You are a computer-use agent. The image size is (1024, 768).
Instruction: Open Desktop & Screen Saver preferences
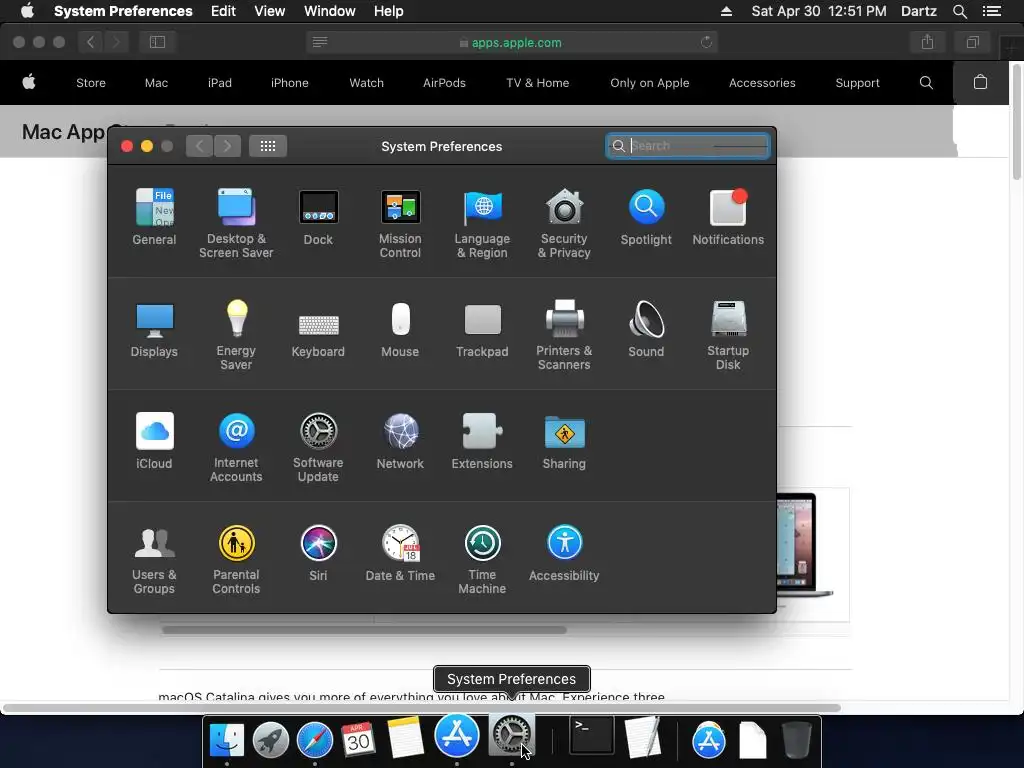[236, 223]
